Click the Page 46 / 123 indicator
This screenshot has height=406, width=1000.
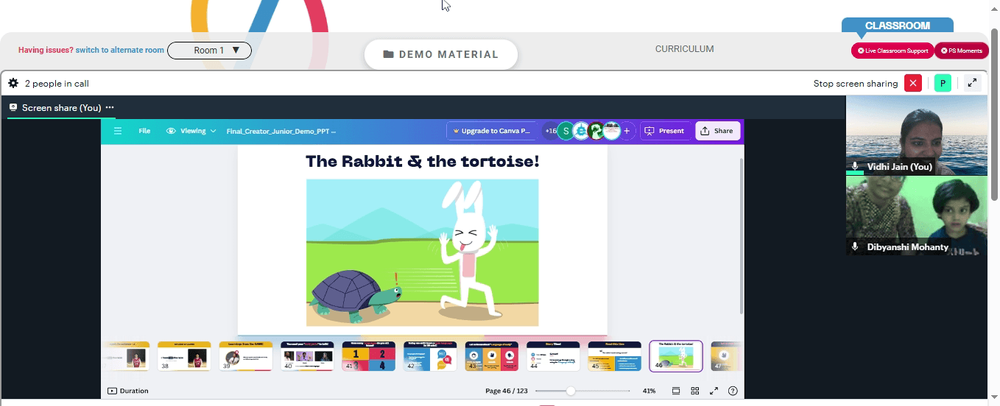506,391
